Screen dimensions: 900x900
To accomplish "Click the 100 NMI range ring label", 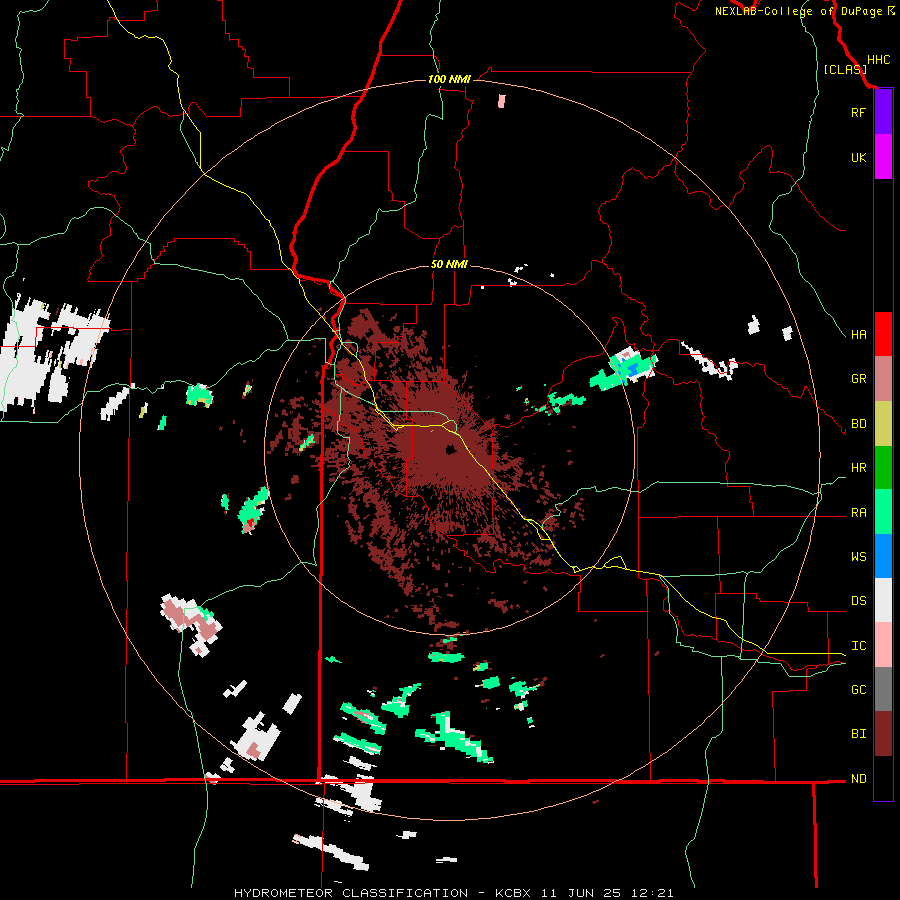I will point(449,79).
